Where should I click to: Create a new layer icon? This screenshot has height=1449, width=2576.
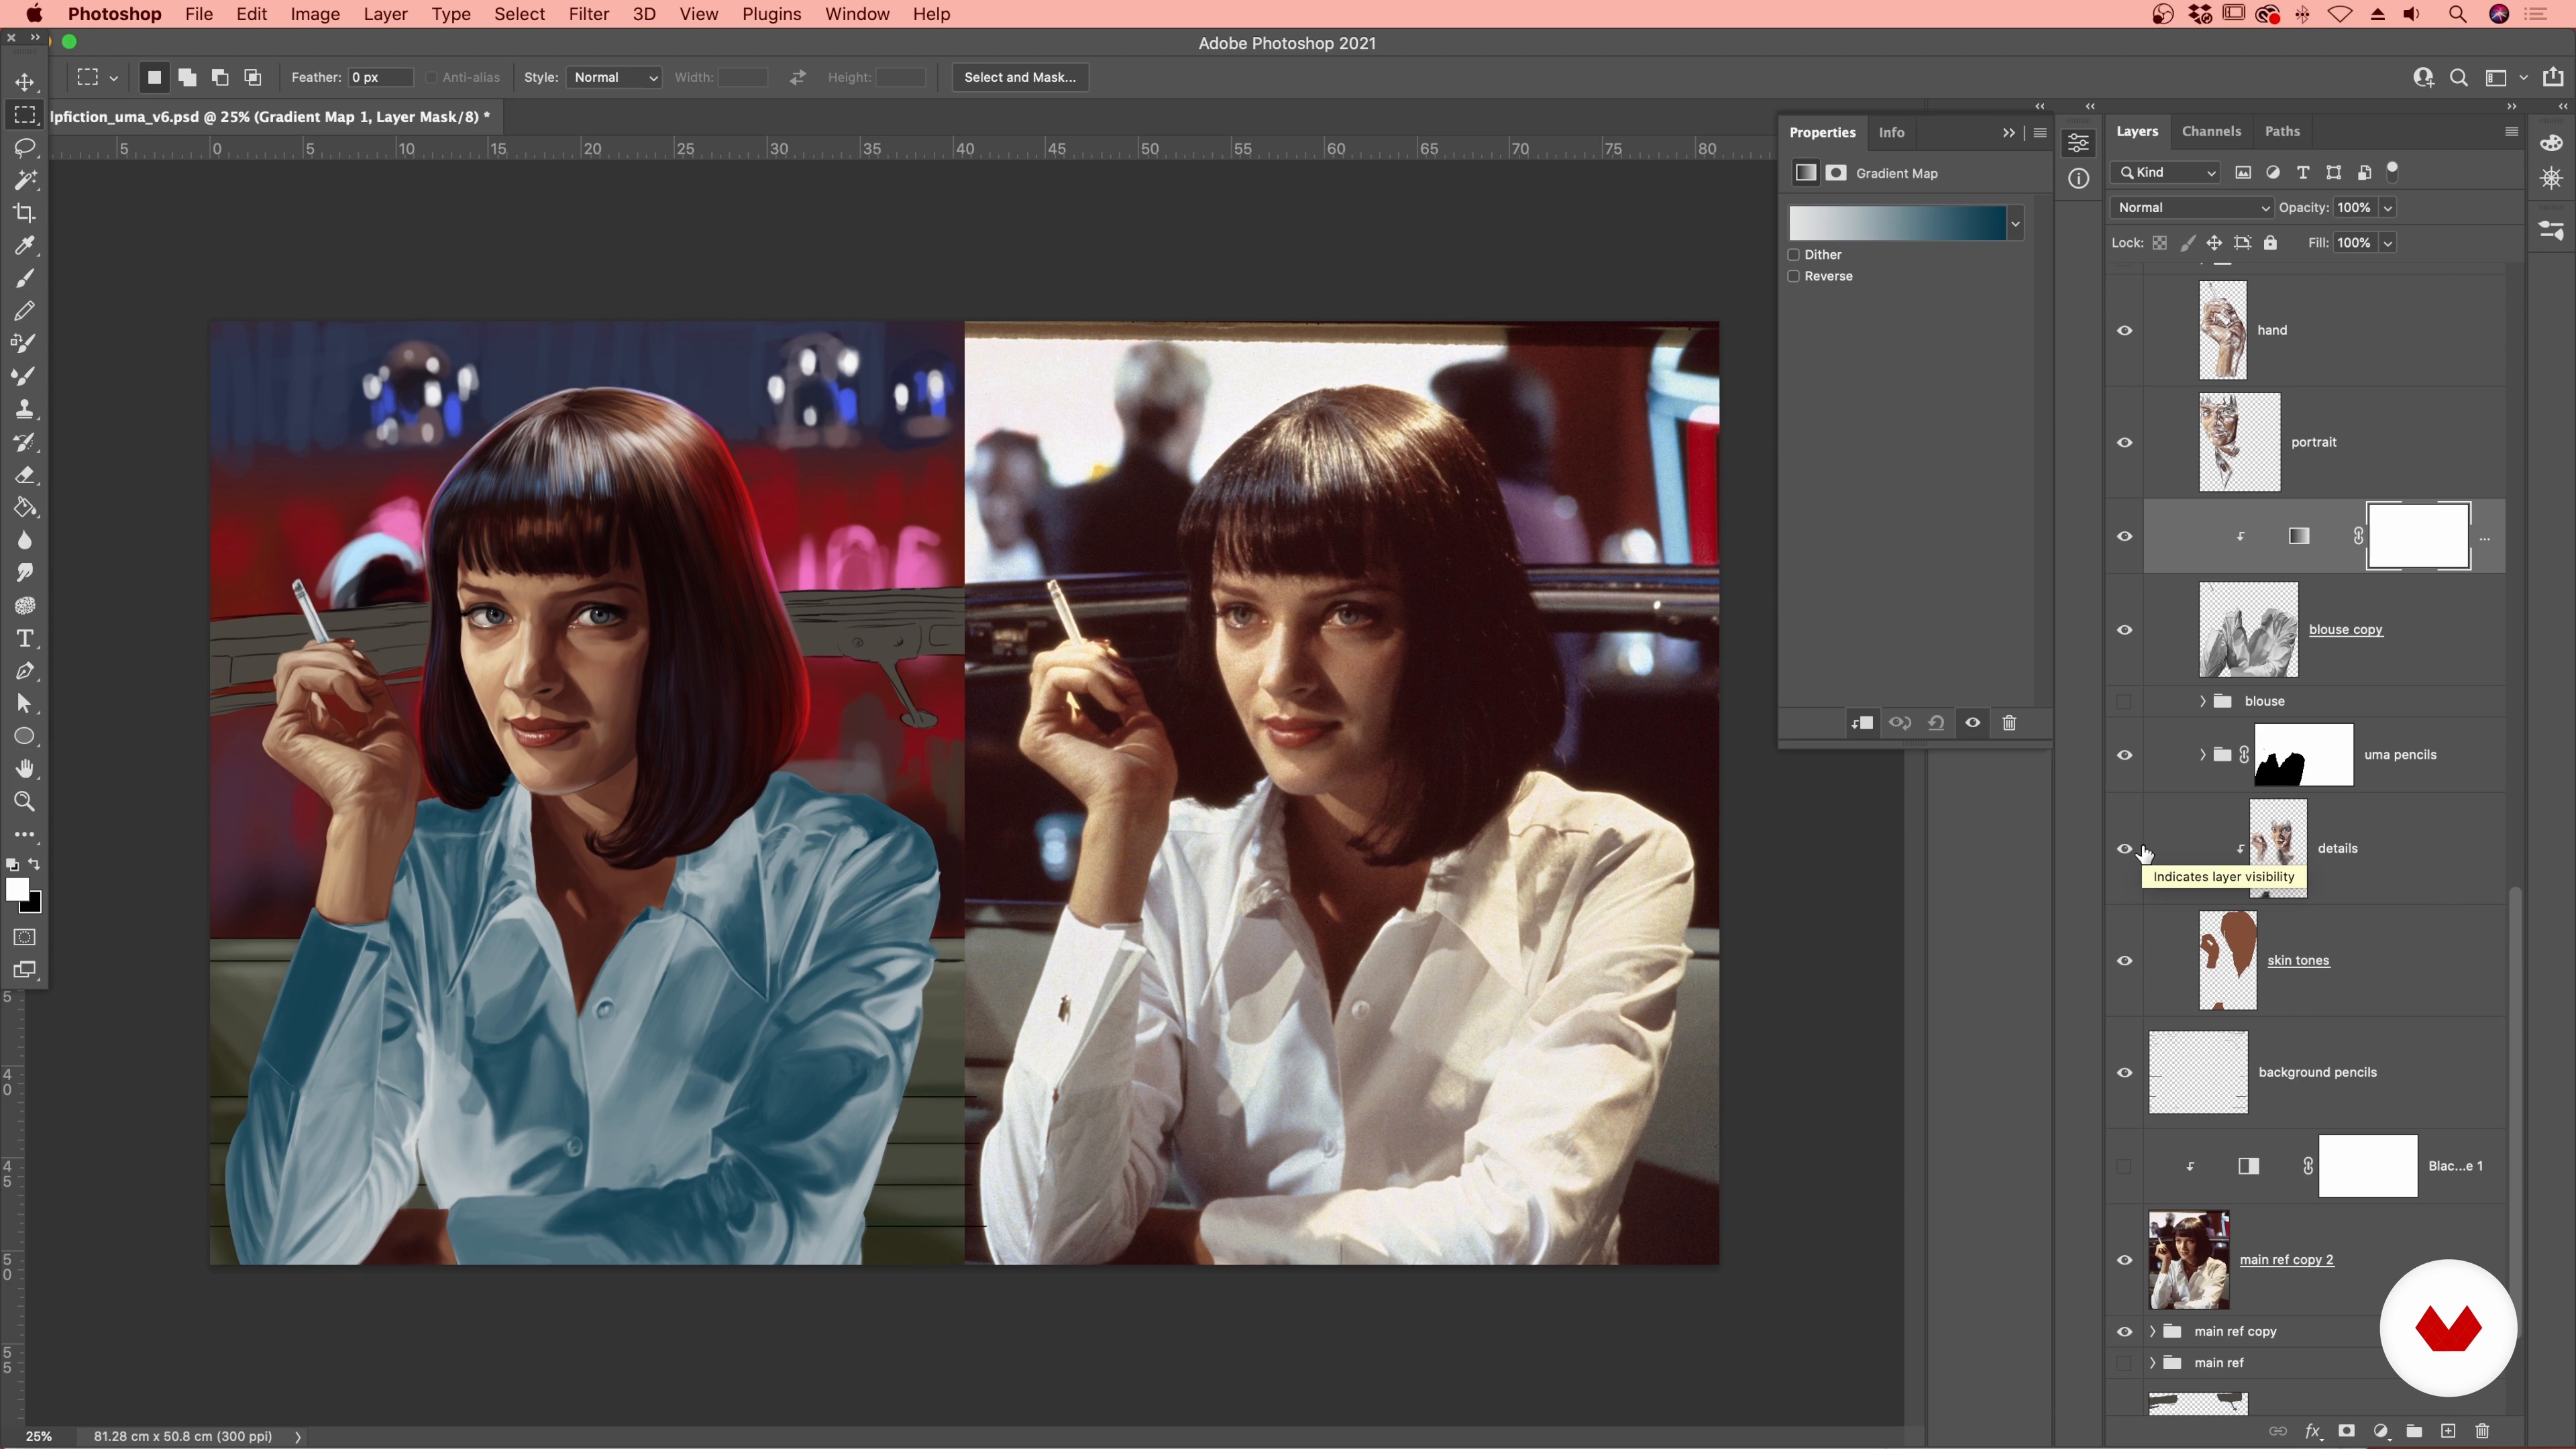pyautogui.click(x=2448, y=1431)
